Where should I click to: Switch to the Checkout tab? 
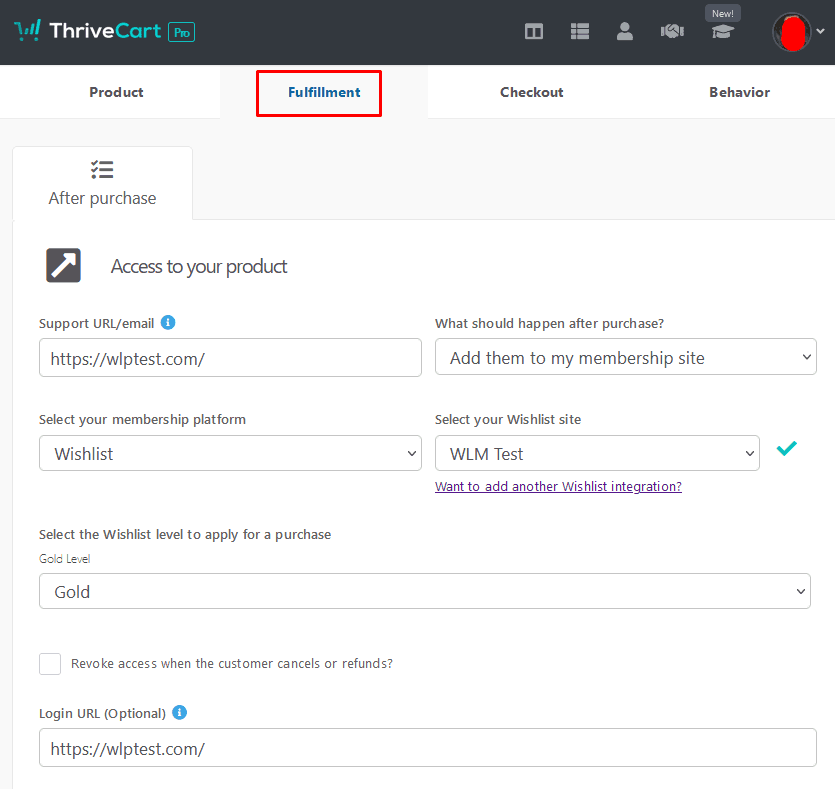tap(531, 92)
